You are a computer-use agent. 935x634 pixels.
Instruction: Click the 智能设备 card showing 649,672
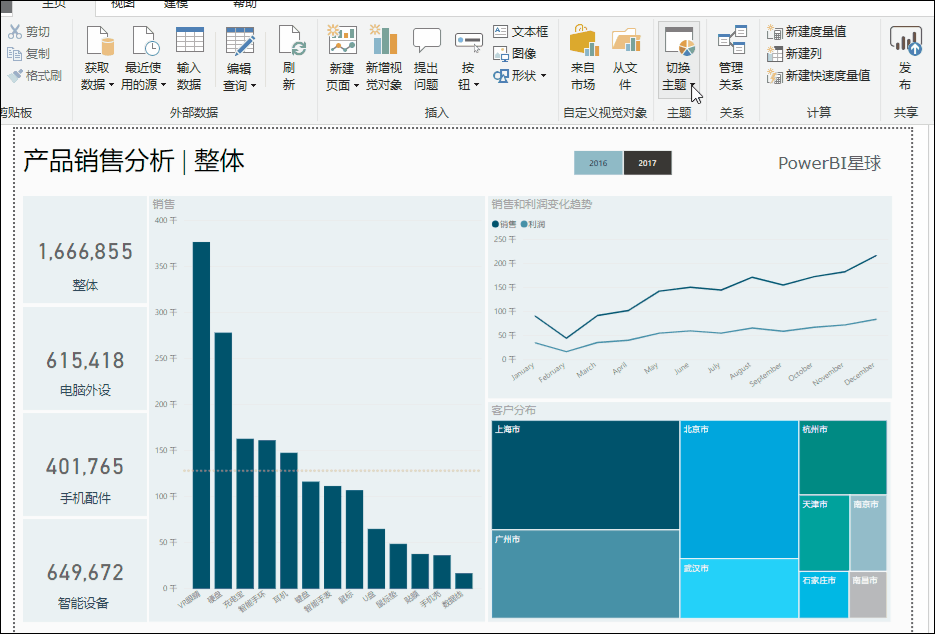click(x=85, y=571)
